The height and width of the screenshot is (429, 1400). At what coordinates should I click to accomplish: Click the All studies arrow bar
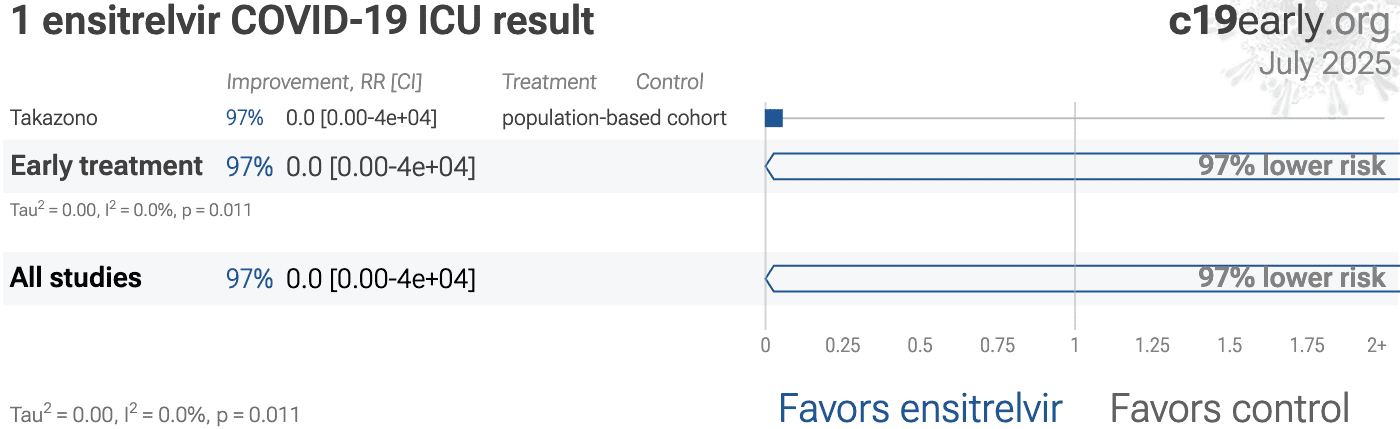click(x=1078, y=278)
